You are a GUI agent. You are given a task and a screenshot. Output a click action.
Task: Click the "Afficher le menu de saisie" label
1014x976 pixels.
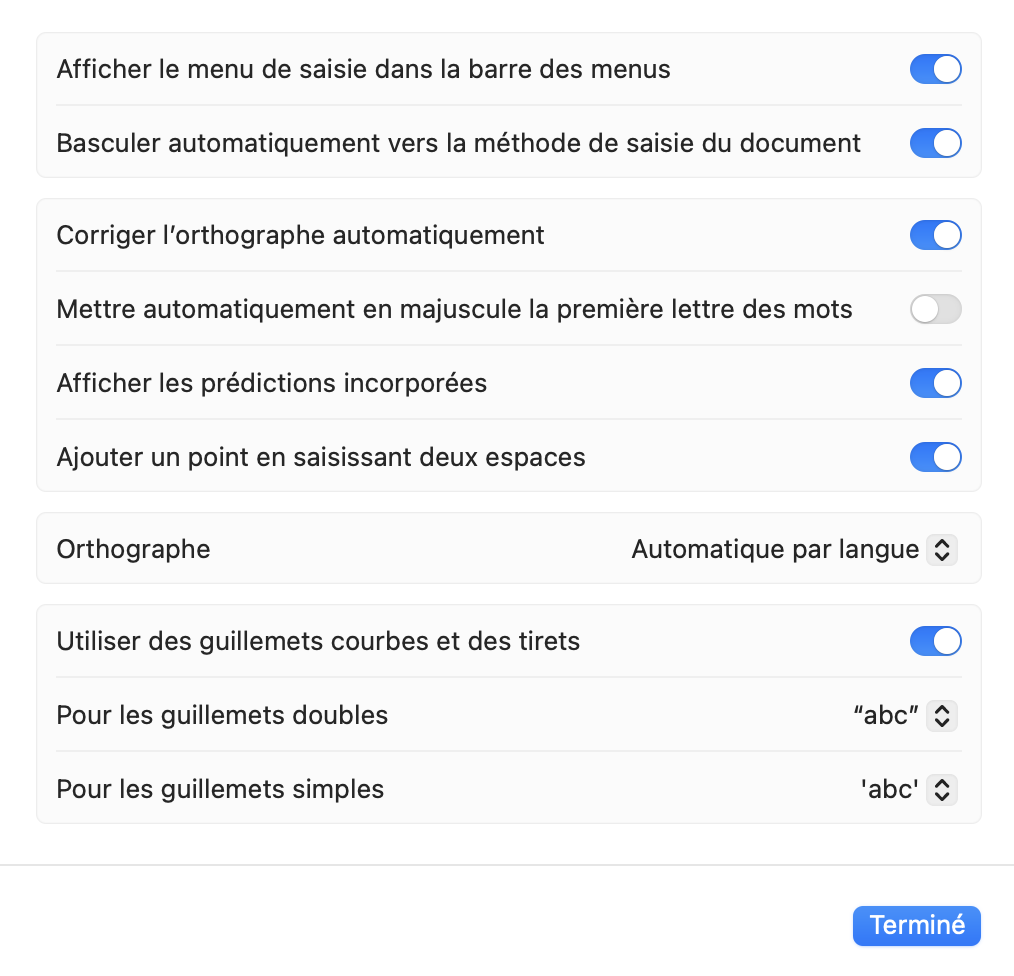click(x=363, y=69)
